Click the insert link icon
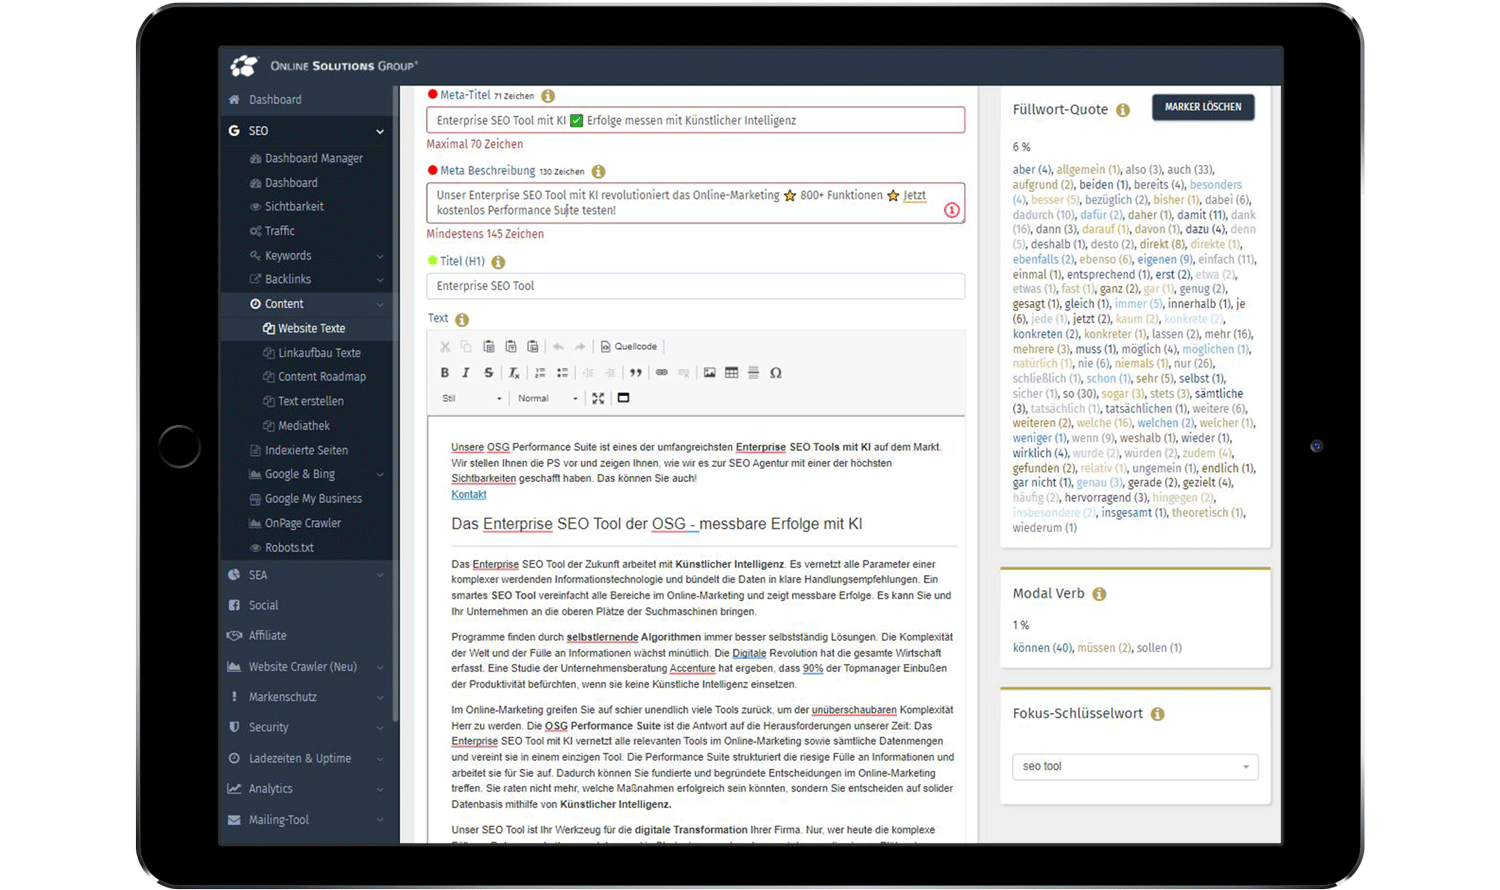Image resolution: width=1500 pixels, height=890 pixels. coord(661,373)
